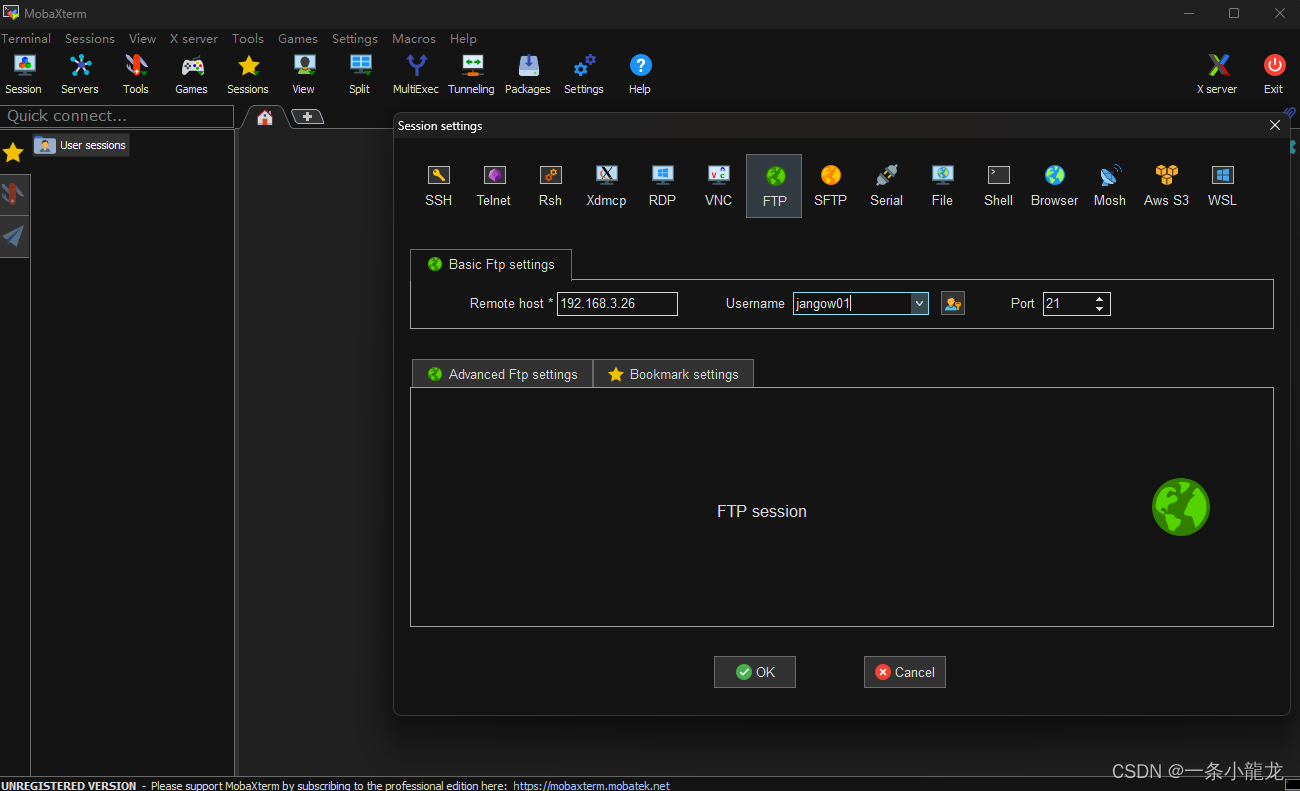
Task: Open the View menu in menu bar
Action: [x=143, y=38]
